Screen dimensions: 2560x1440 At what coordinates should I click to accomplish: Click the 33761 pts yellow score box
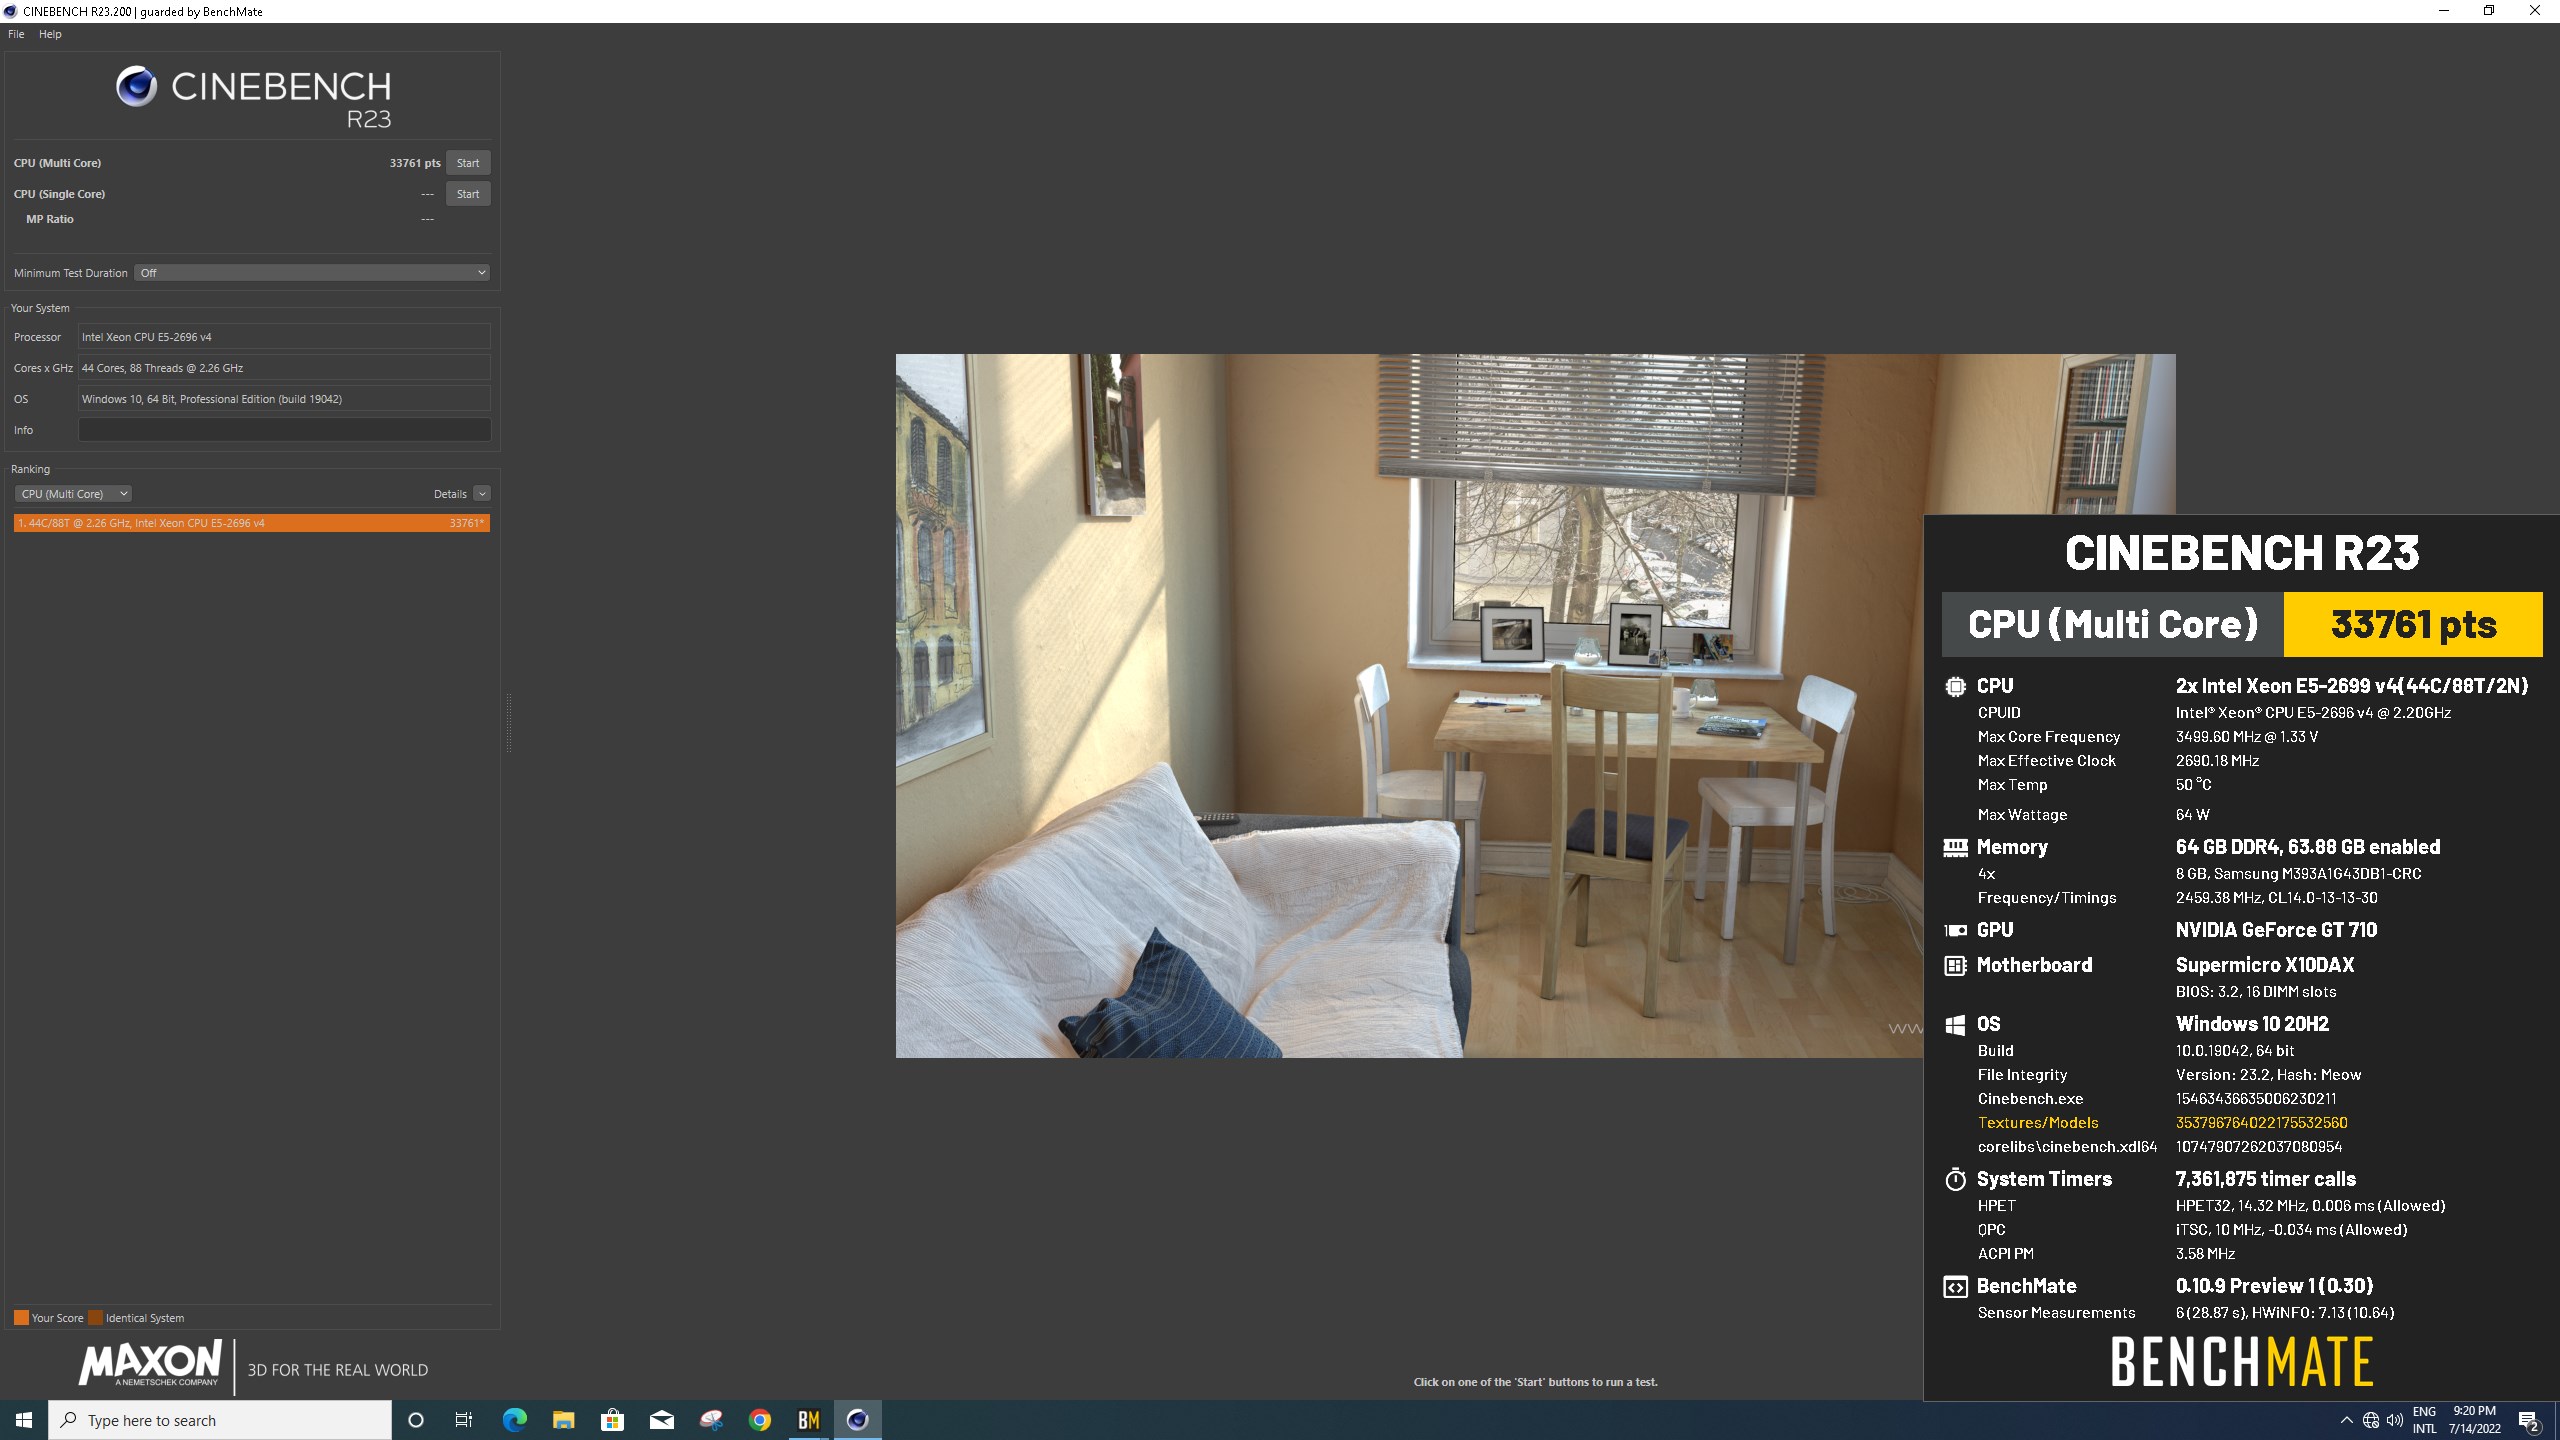click(2413, 624)
